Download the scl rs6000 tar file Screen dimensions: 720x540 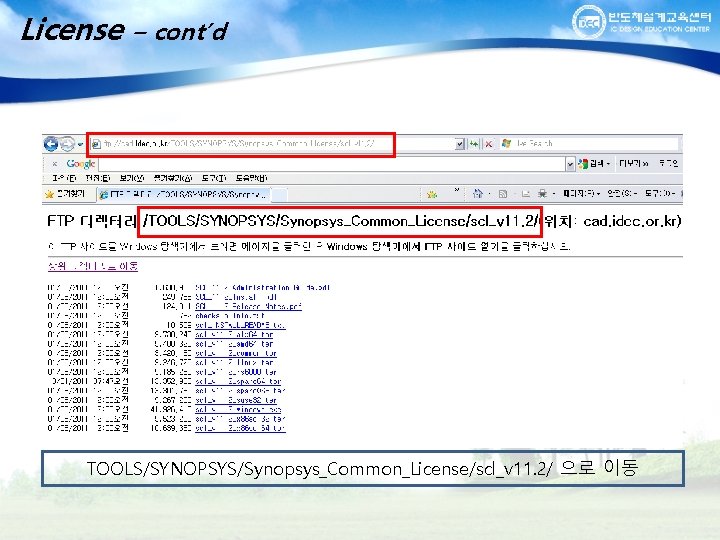(236, 372)
